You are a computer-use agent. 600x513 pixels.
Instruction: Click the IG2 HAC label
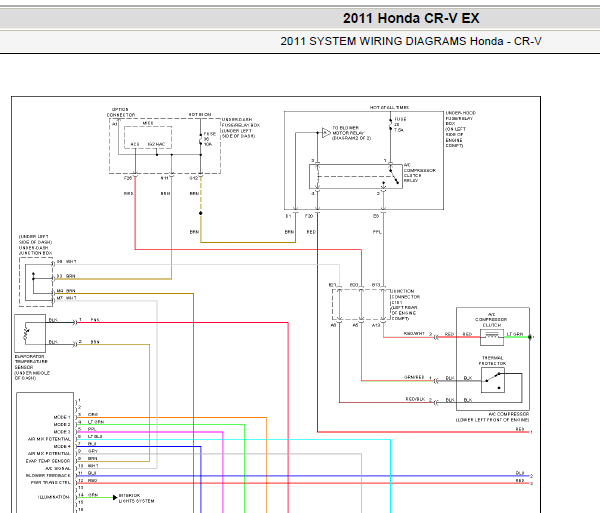pyautogui.click(x=156, y=144)
